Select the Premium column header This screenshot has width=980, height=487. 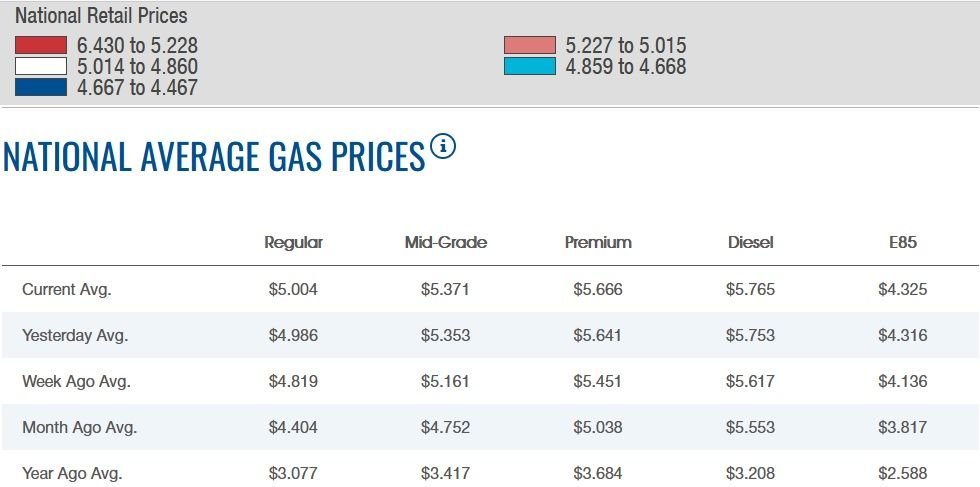coord(598,242)
